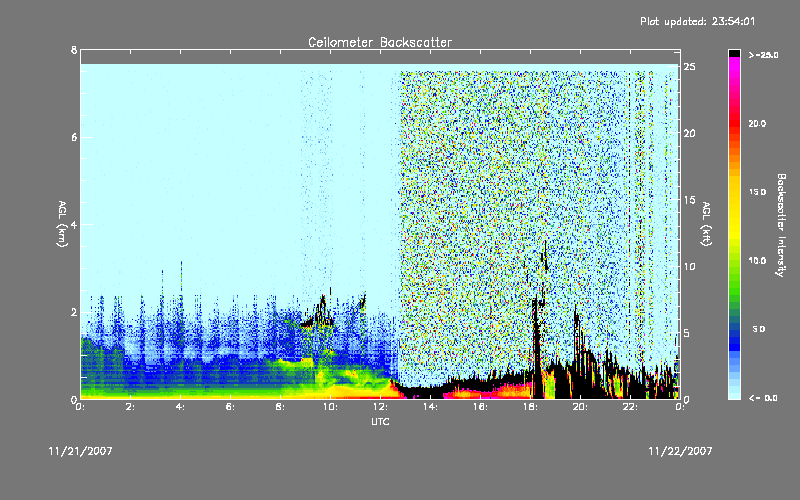The image size is (800, 500).
Task: Click the 20 kft tick label
Action: 689,133
